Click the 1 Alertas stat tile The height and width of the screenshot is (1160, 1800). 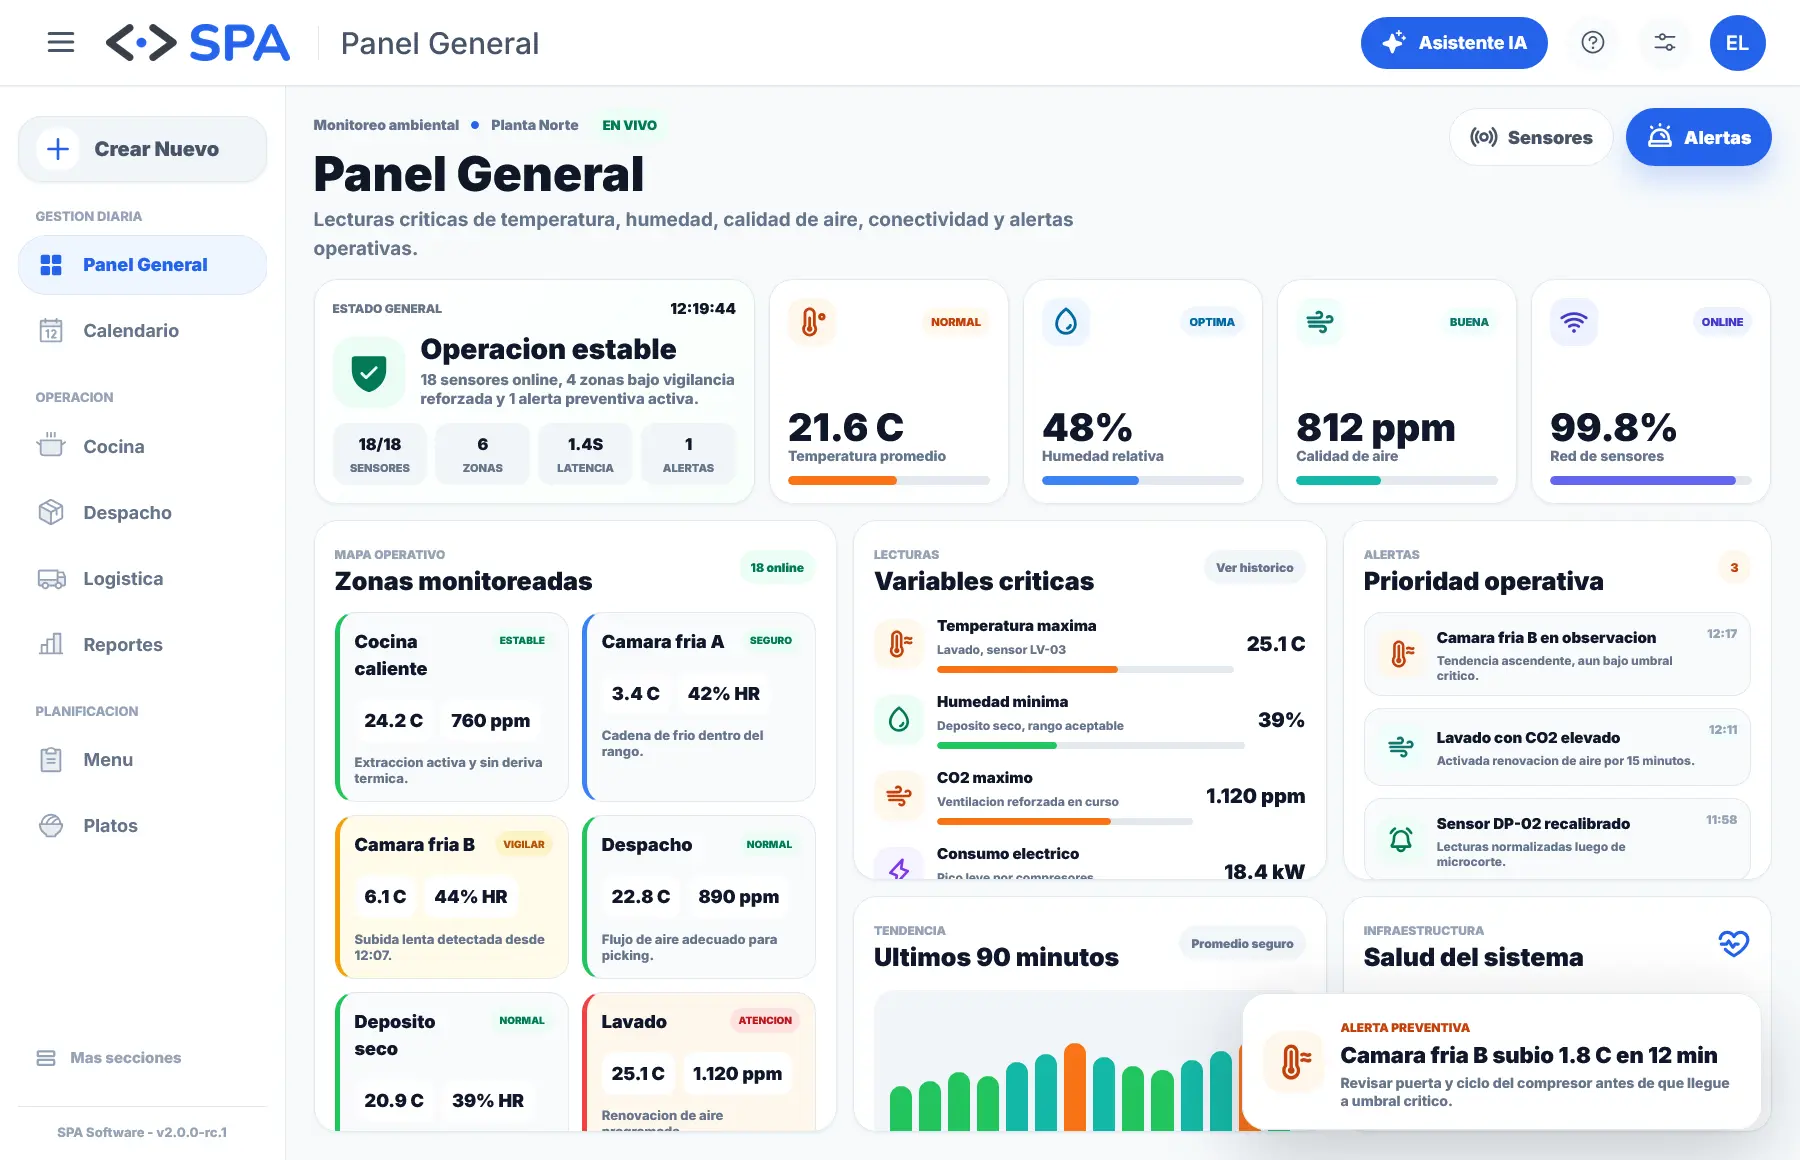point(689,454)
